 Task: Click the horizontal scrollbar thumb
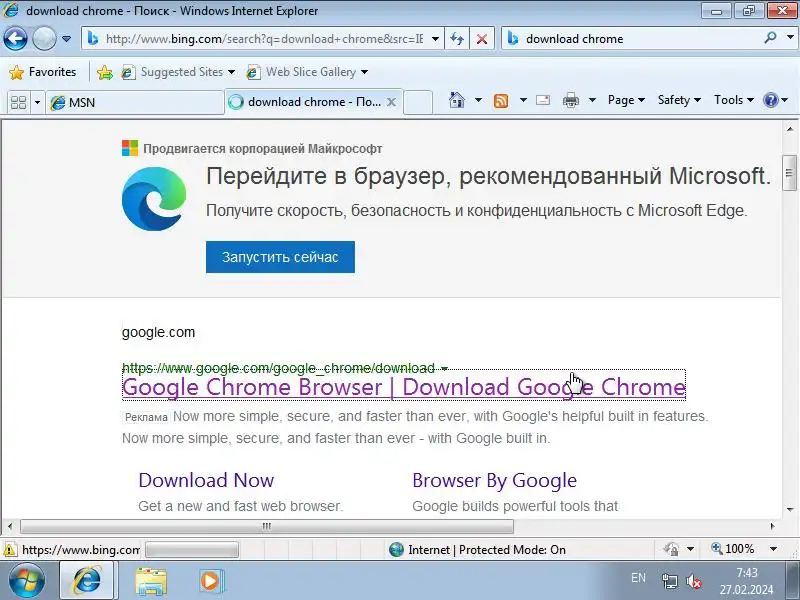267,526
